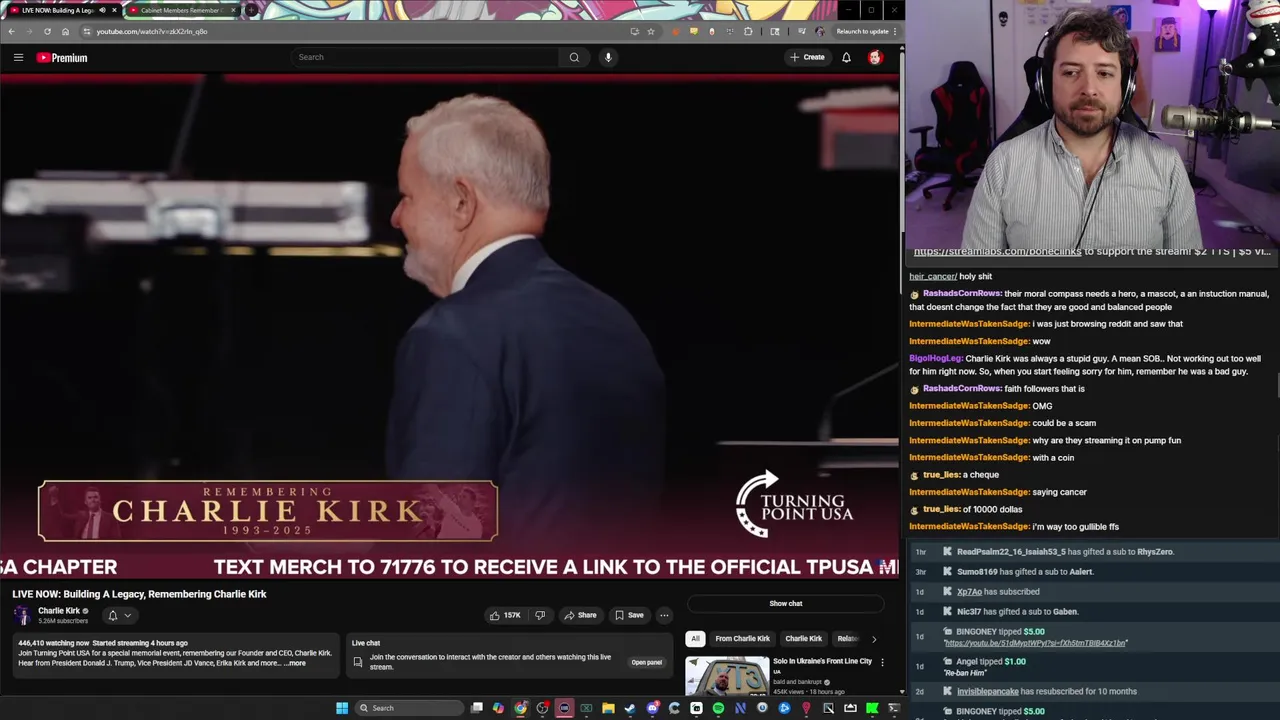1280x720 pixels.
Task: Reload the page with the refresh icon
Action: point(47,31)
